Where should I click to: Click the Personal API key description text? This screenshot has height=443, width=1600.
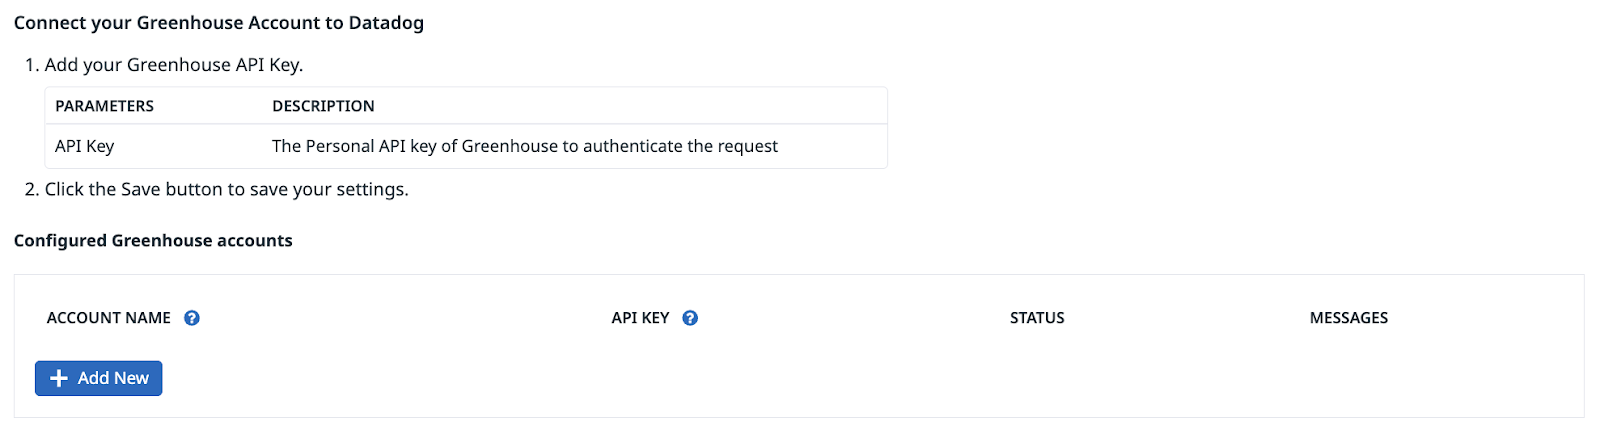point(525,146)
